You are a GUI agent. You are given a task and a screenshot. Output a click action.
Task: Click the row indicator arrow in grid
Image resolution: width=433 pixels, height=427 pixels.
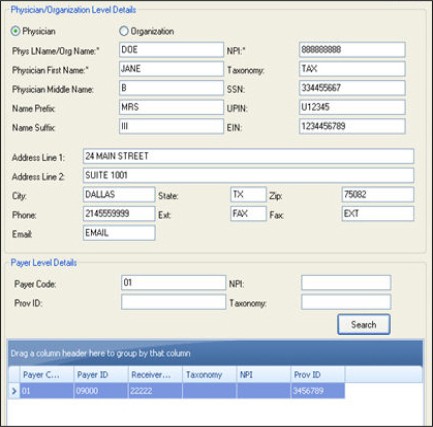point(14,391)
